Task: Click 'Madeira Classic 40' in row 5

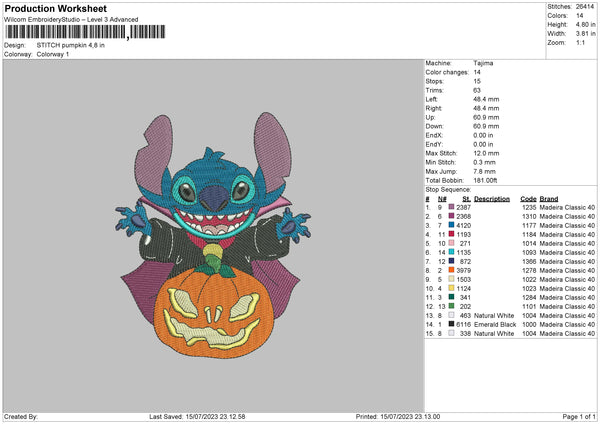Action: point(567,243)
